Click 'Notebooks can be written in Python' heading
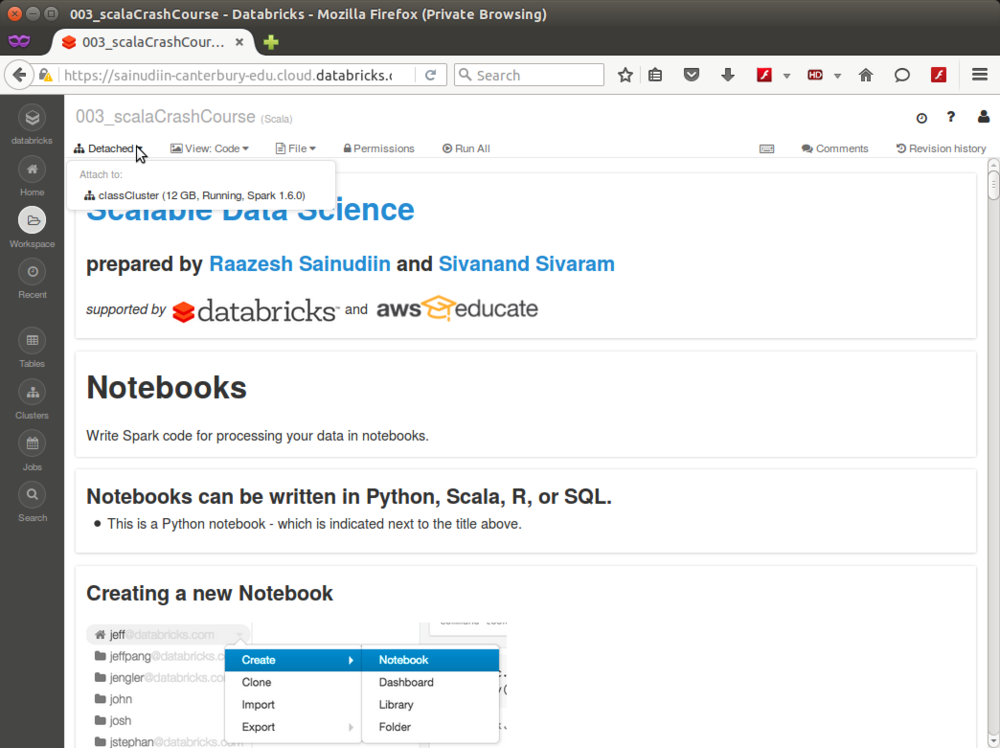This screenshot has width=1000, height=748. (x=349, y=496)
